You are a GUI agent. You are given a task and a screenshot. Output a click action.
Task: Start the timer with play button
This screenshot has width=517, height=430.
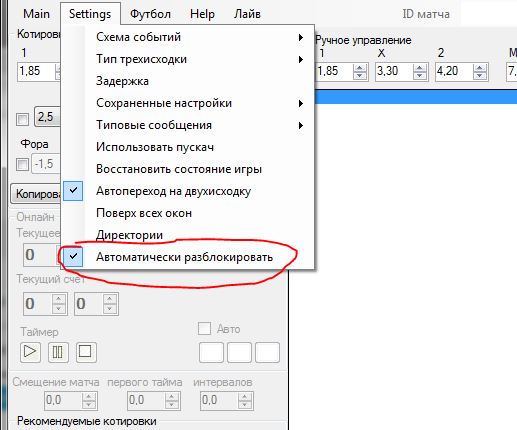click(x=30, y=352)
